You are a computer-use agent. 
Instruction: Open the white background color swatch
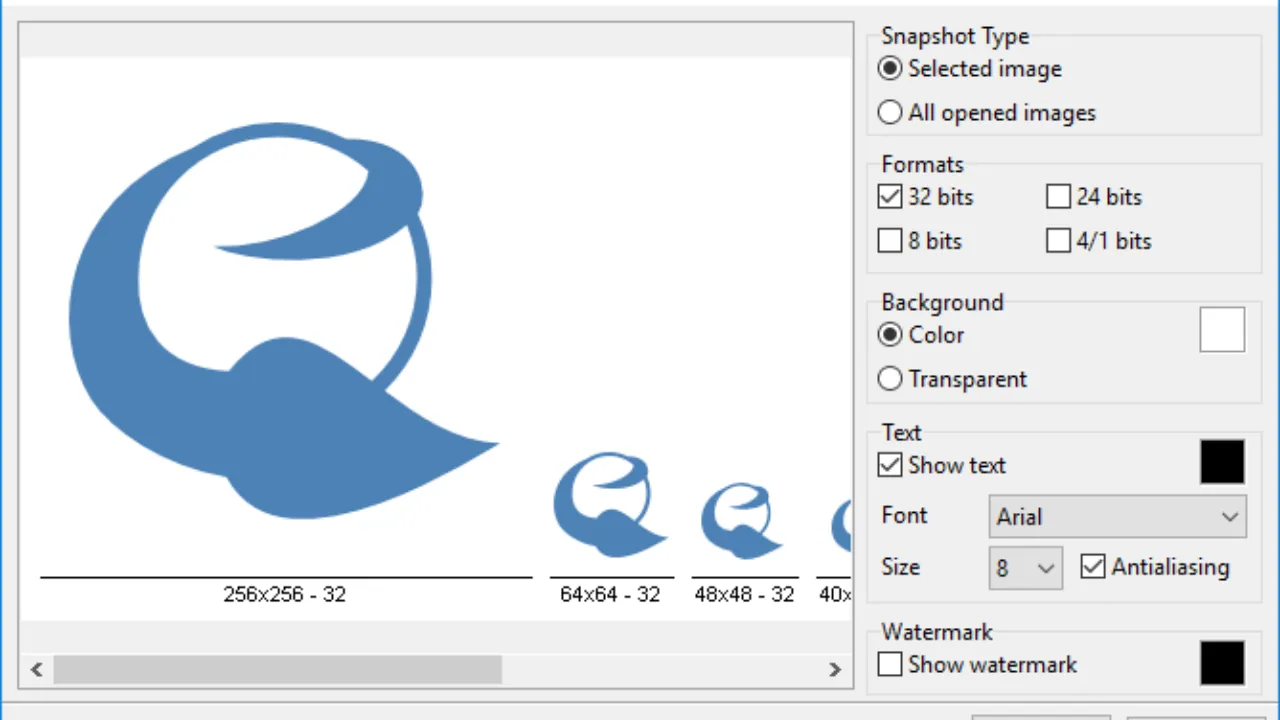[1222, 330]
